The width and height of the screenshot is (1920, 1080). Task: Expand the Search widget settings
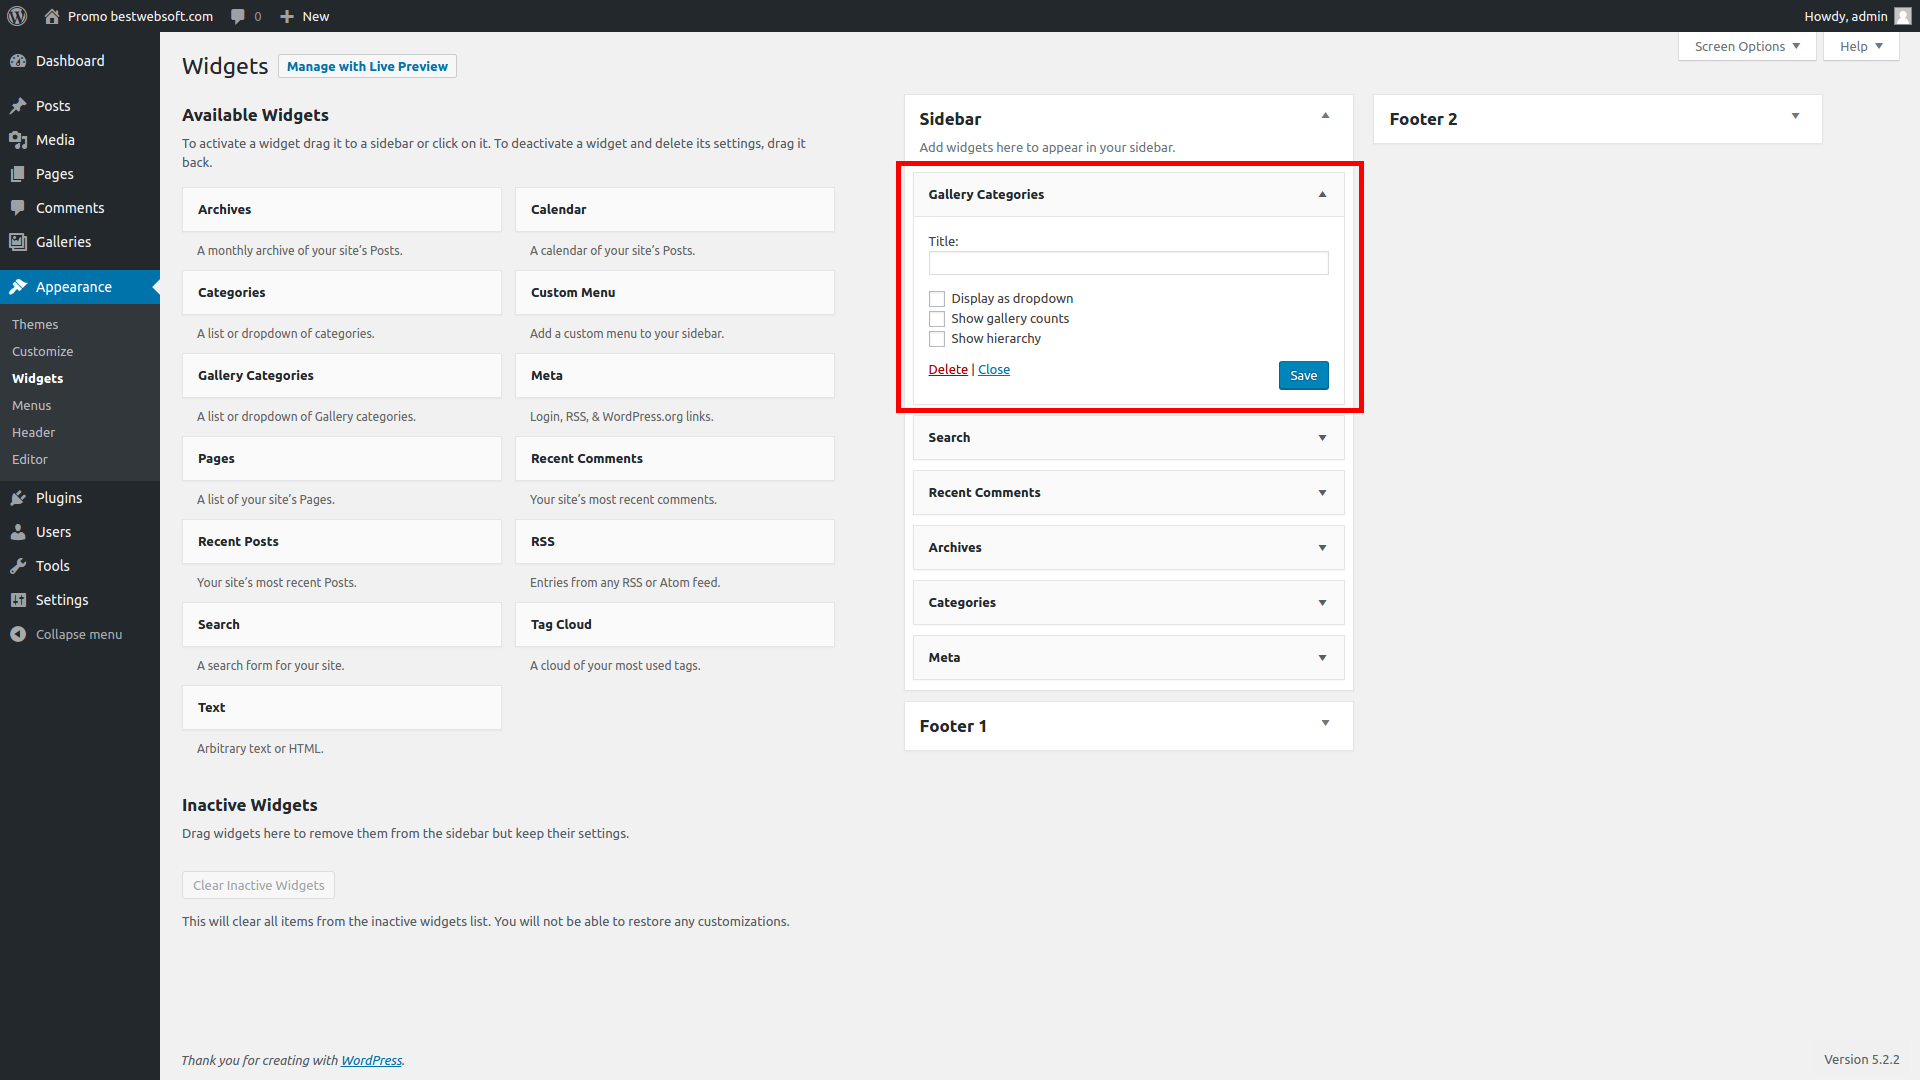pos(1322,437)
